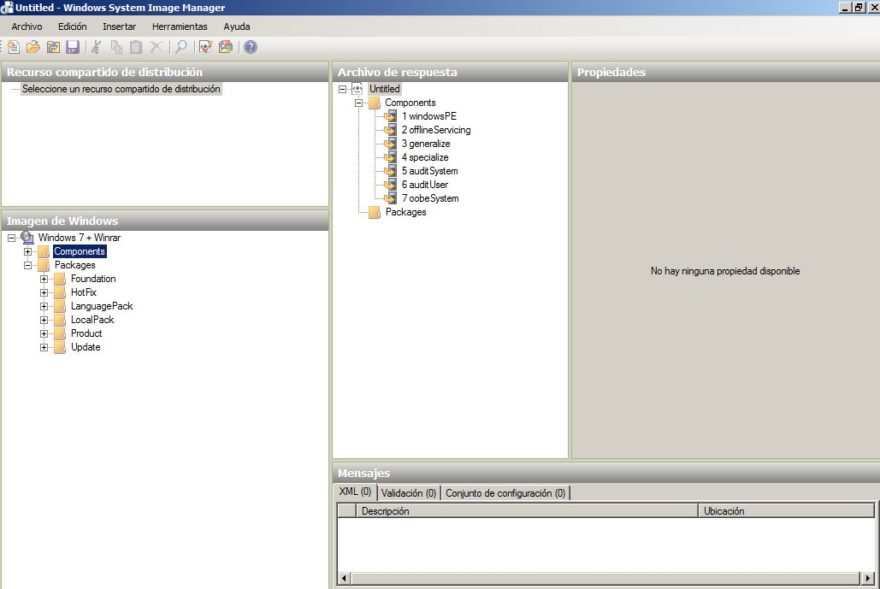Click the Save answer file floppy icon
Screen dimensions: 880x589
[73, 47]
